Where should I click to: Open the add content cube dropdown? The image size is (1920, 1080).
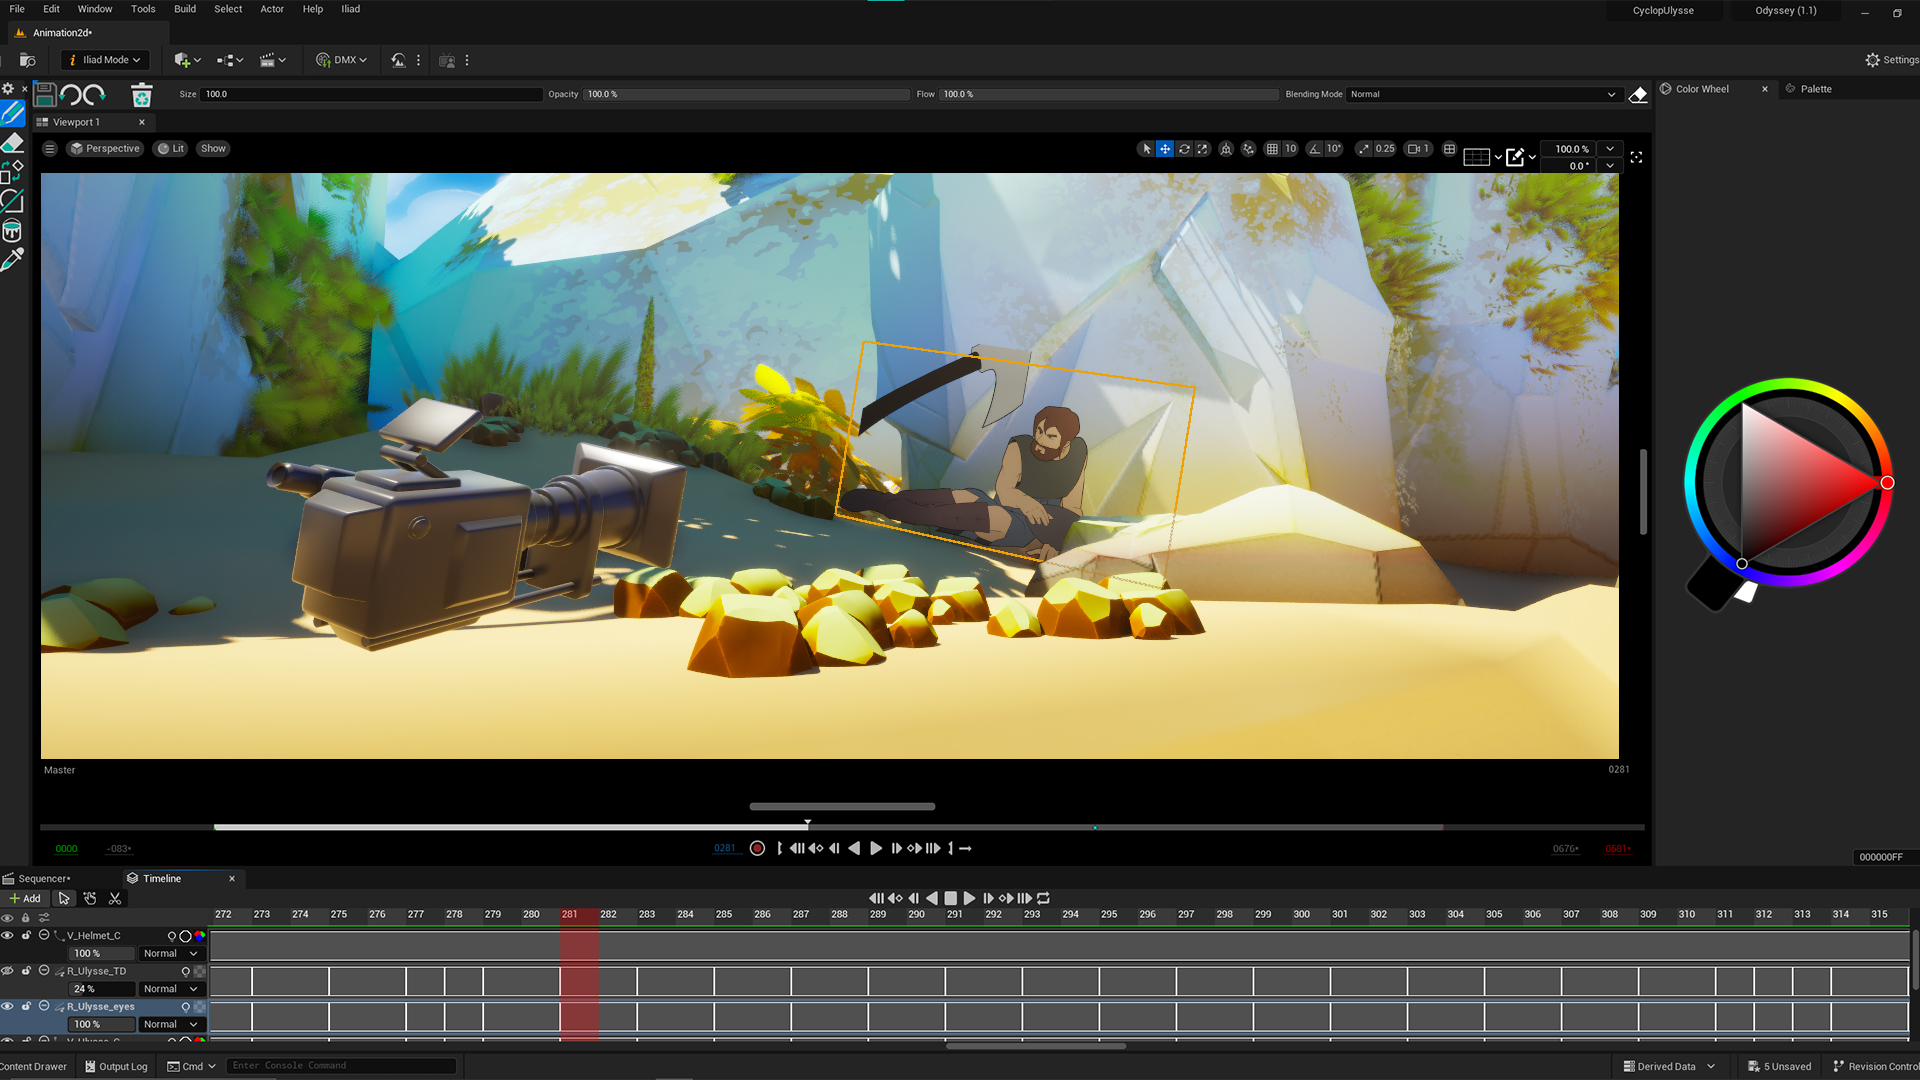click(x=187, y=60)
